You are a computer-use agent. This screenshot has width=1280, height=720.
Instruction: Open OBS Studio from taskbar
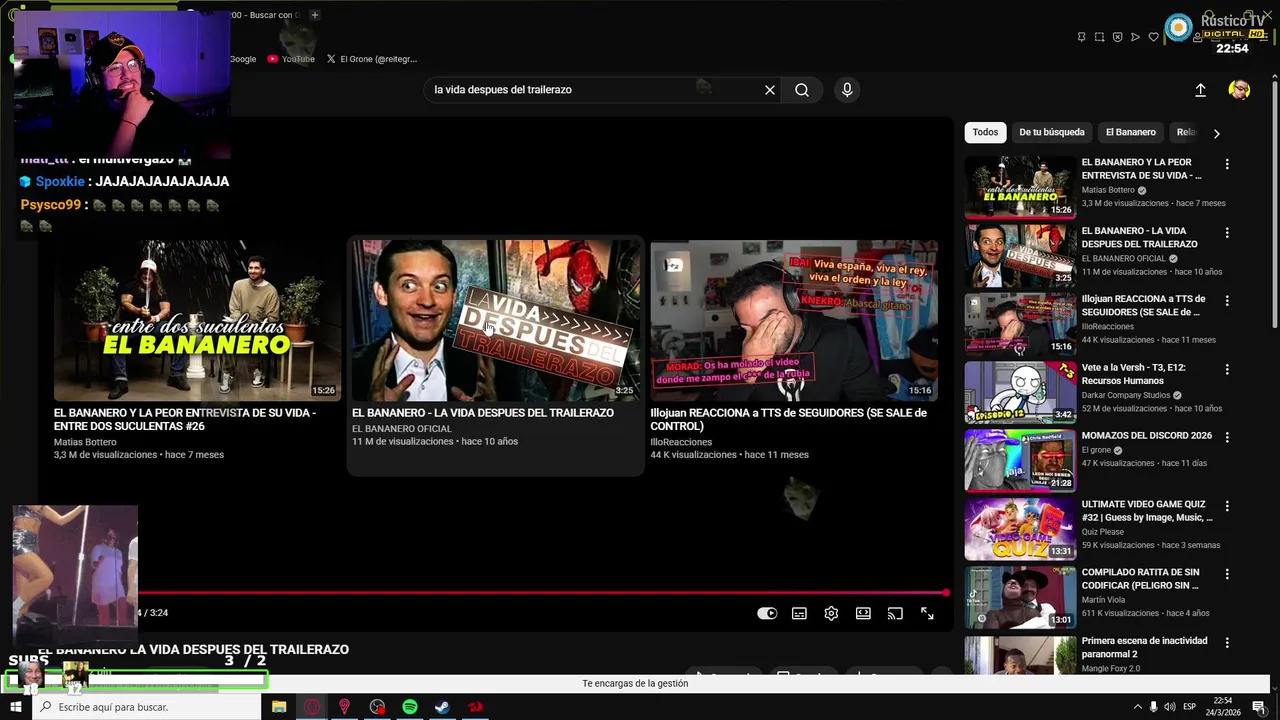(377, 707)
